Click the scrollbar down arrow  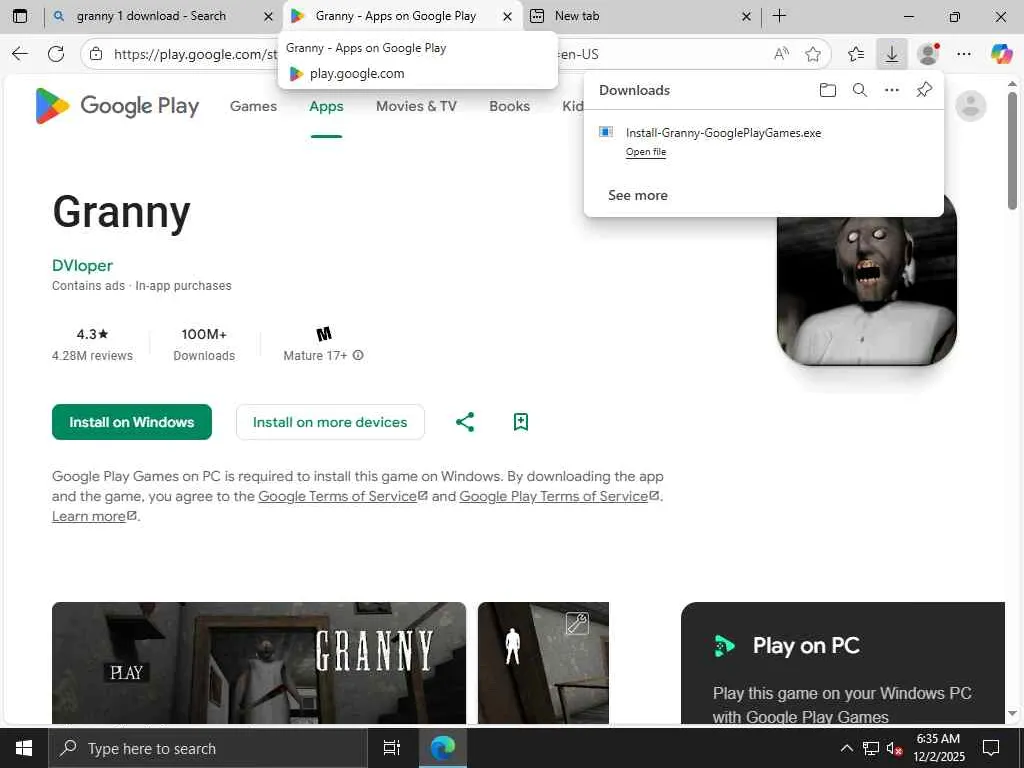(1012, 714)
